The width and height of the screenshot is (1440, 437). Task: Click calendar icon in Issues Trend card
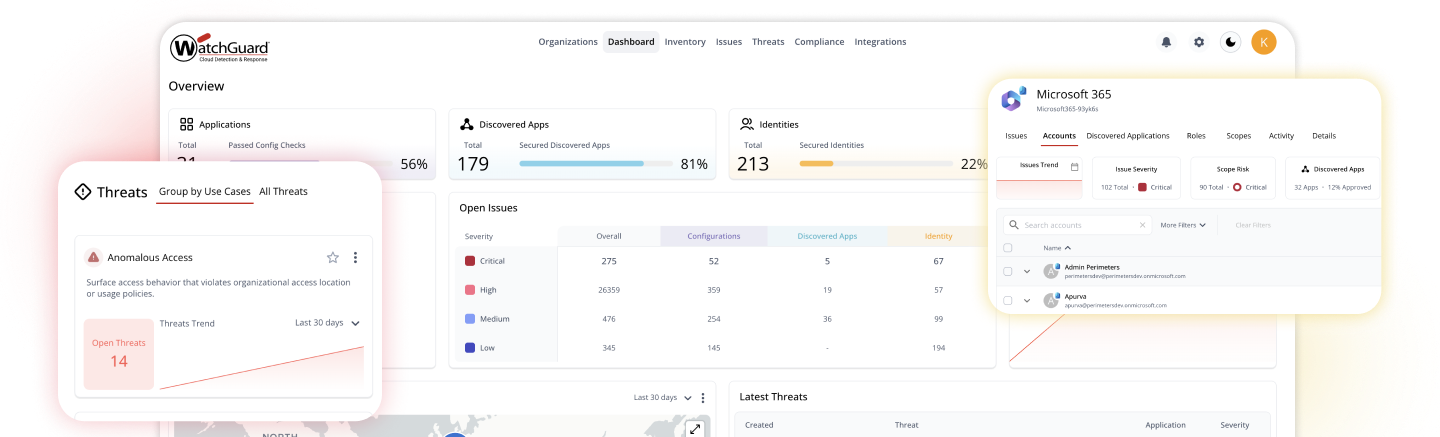[x=1074, y=167]
